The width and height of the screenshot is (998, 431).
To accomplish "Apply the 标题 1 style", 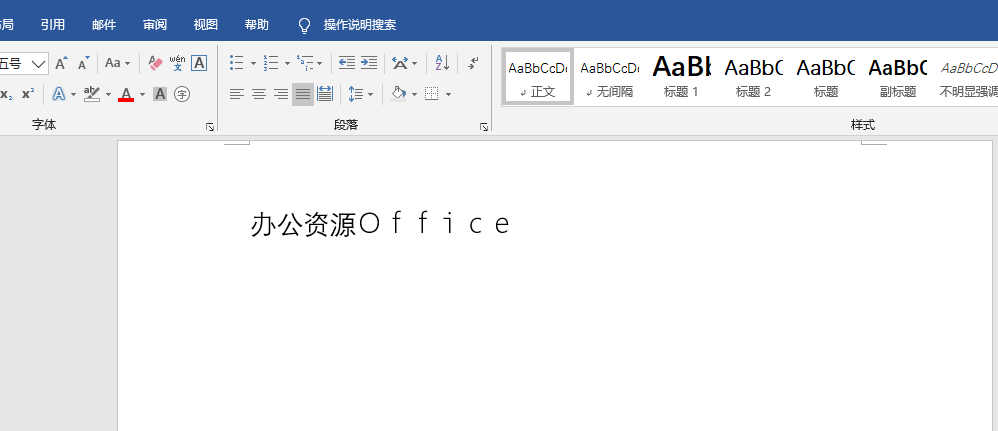I will (681, 76).
